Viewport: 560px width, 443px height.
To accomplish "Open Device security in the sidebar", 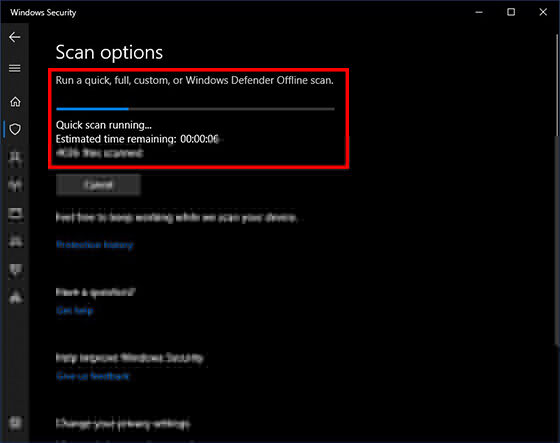I will click(x=16, y=241).
